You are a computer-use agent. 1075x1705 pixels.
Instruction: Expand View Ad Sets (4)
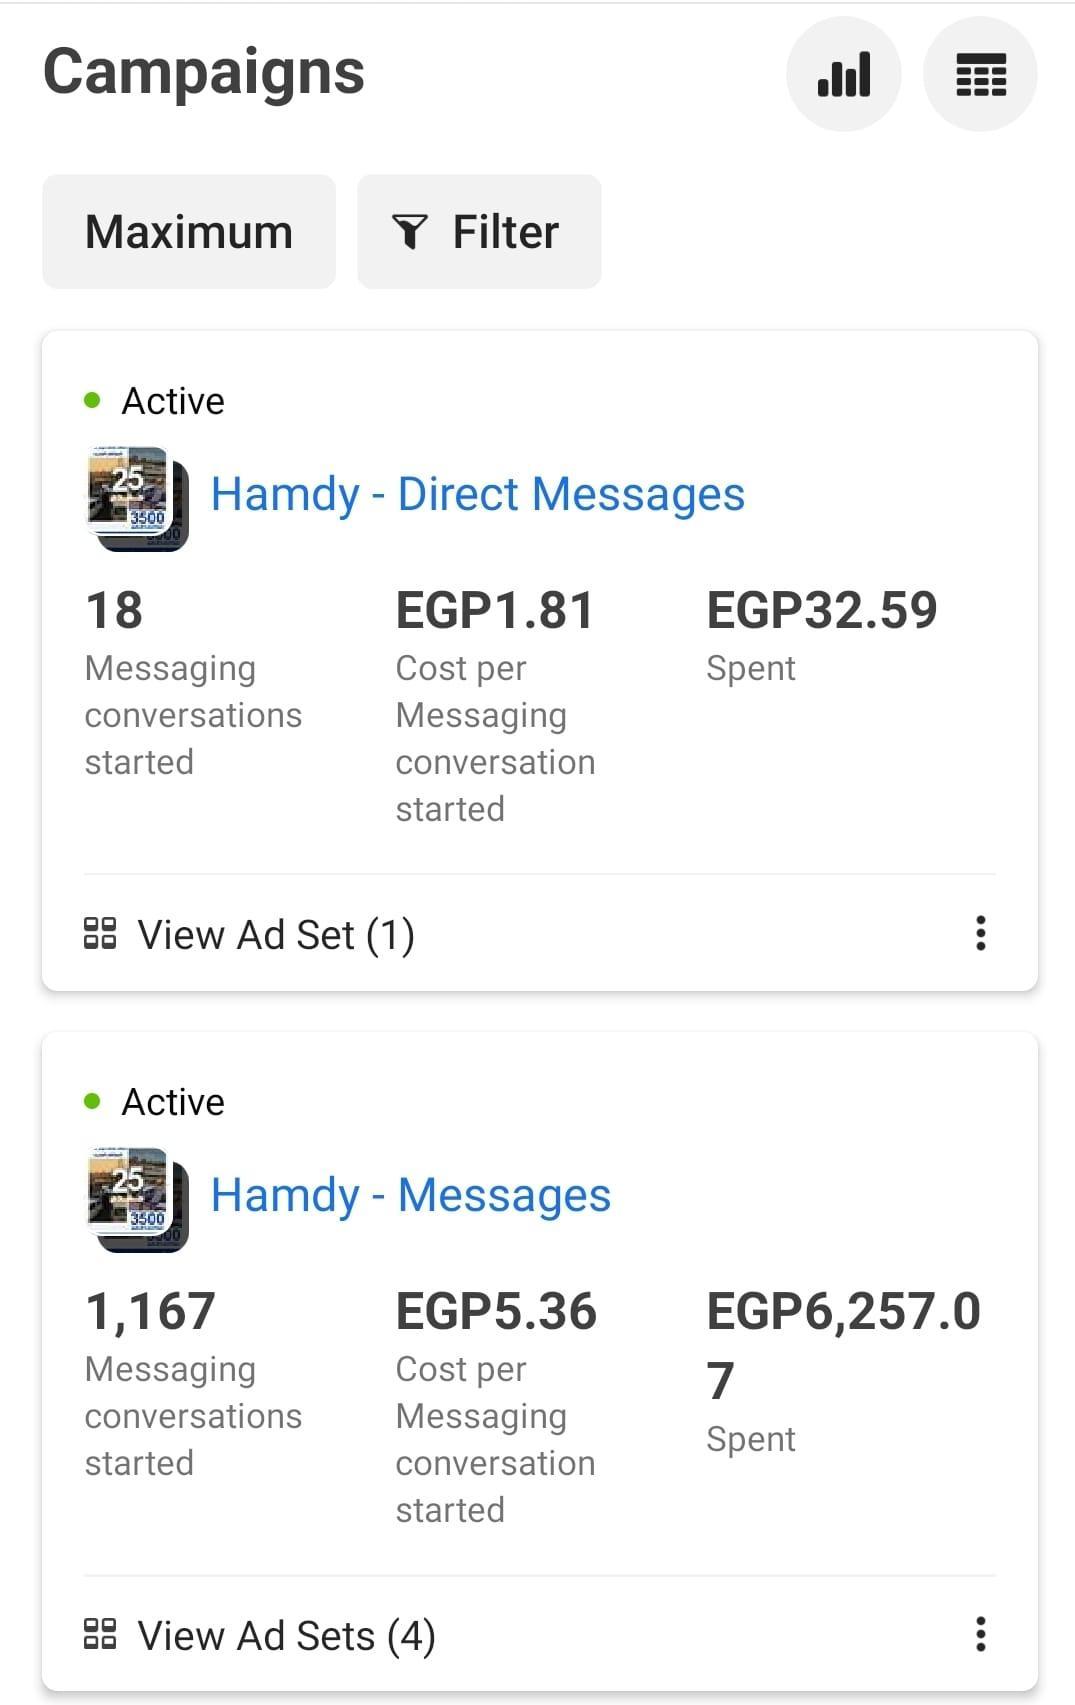coord(286,1636)
